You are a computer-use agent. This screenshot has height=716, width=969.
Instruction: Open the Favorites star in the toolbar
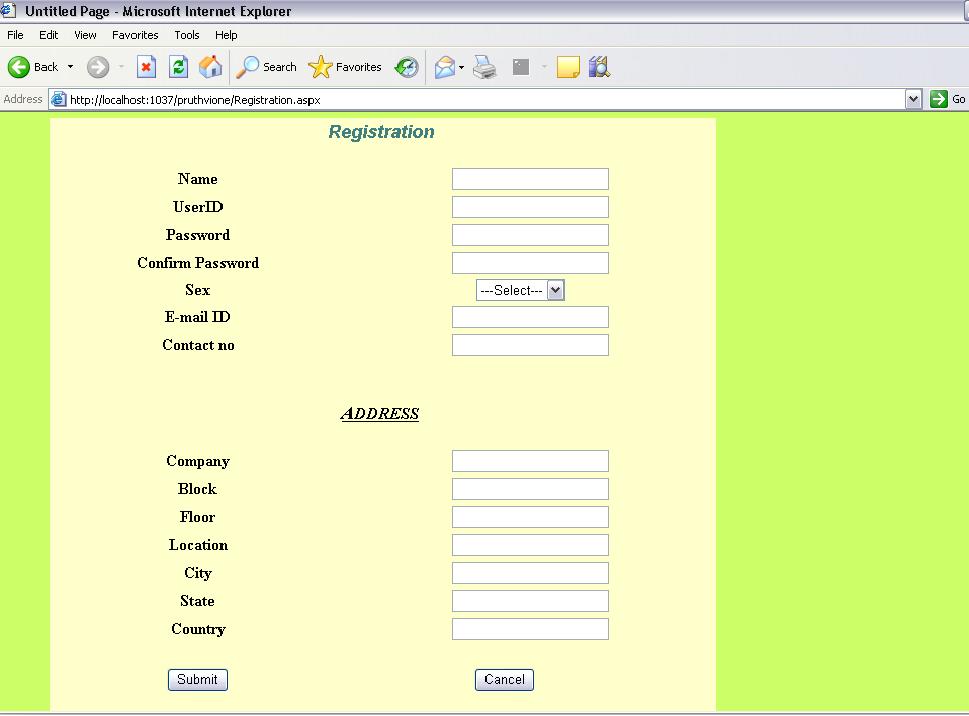pos(320,67)
